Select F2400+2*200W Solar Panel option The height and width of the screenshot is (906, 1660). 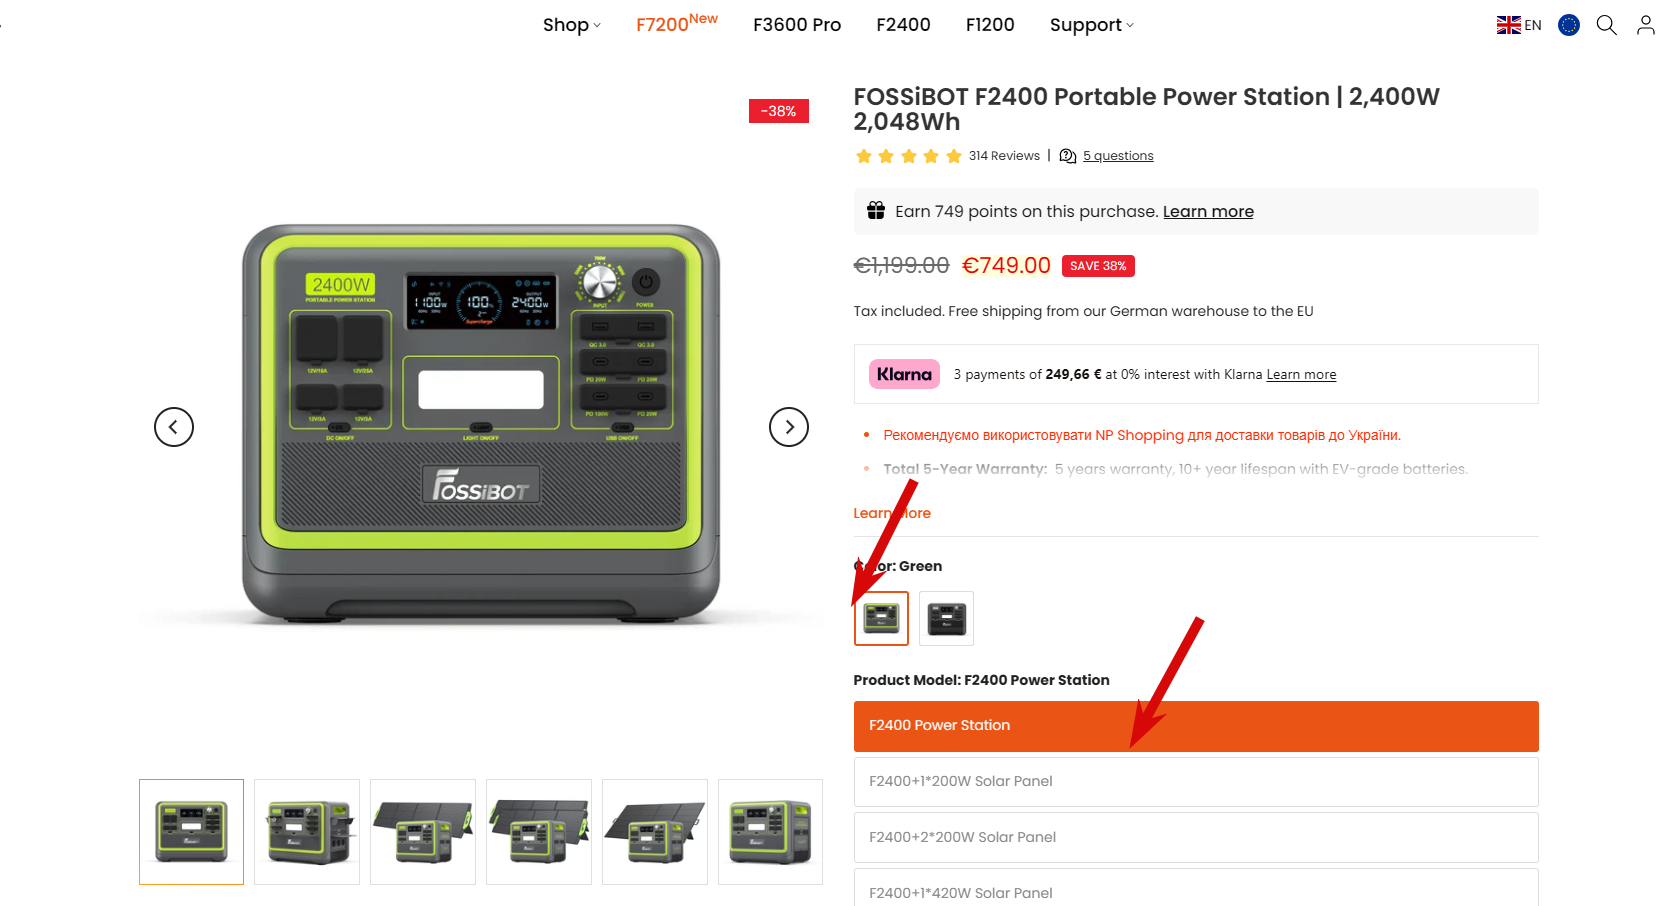pyautogui.click(x=1196, y=838)
